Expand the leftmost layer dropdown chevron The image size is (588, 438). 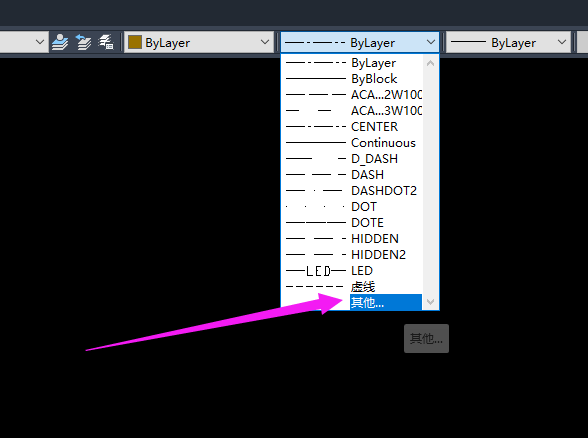coord(40,42)
